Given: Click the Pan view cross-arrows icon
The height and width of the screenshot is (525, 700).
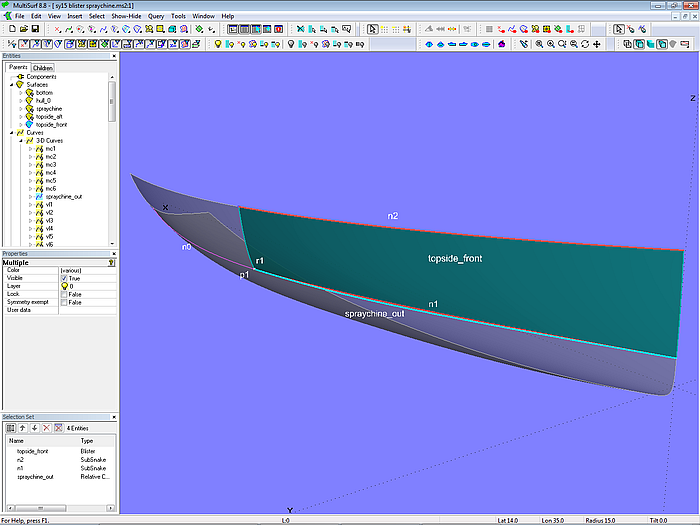Looking at the screenshot, I should tap(598, 44).
